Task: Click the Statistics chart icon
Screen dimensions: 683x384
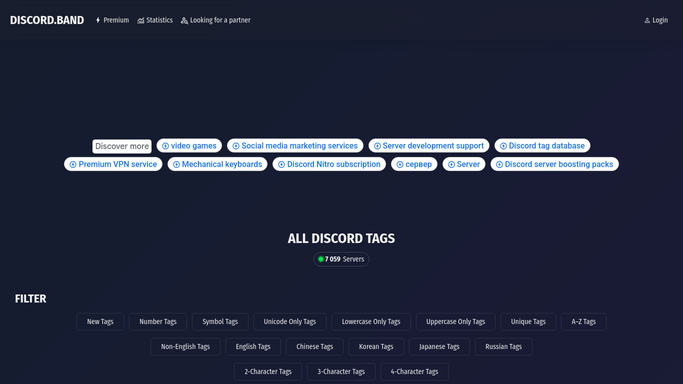Action: tap(141, 20)
